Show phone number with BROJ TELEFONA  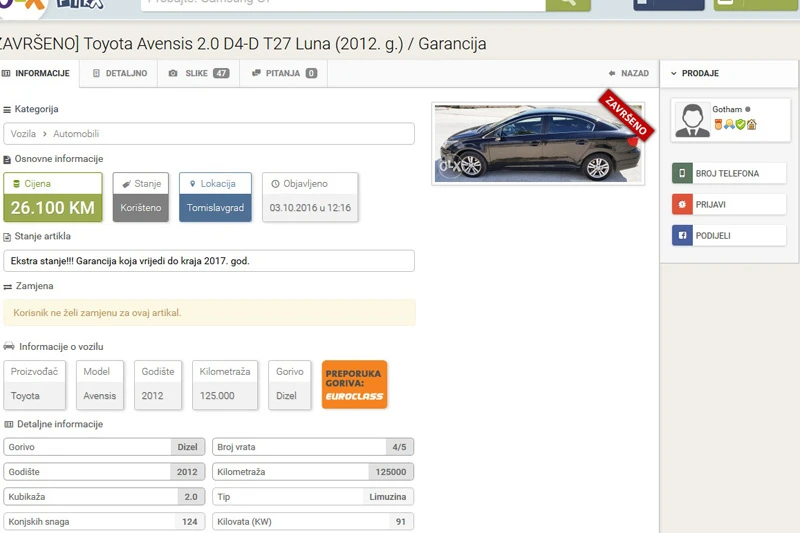coord(729,173)
